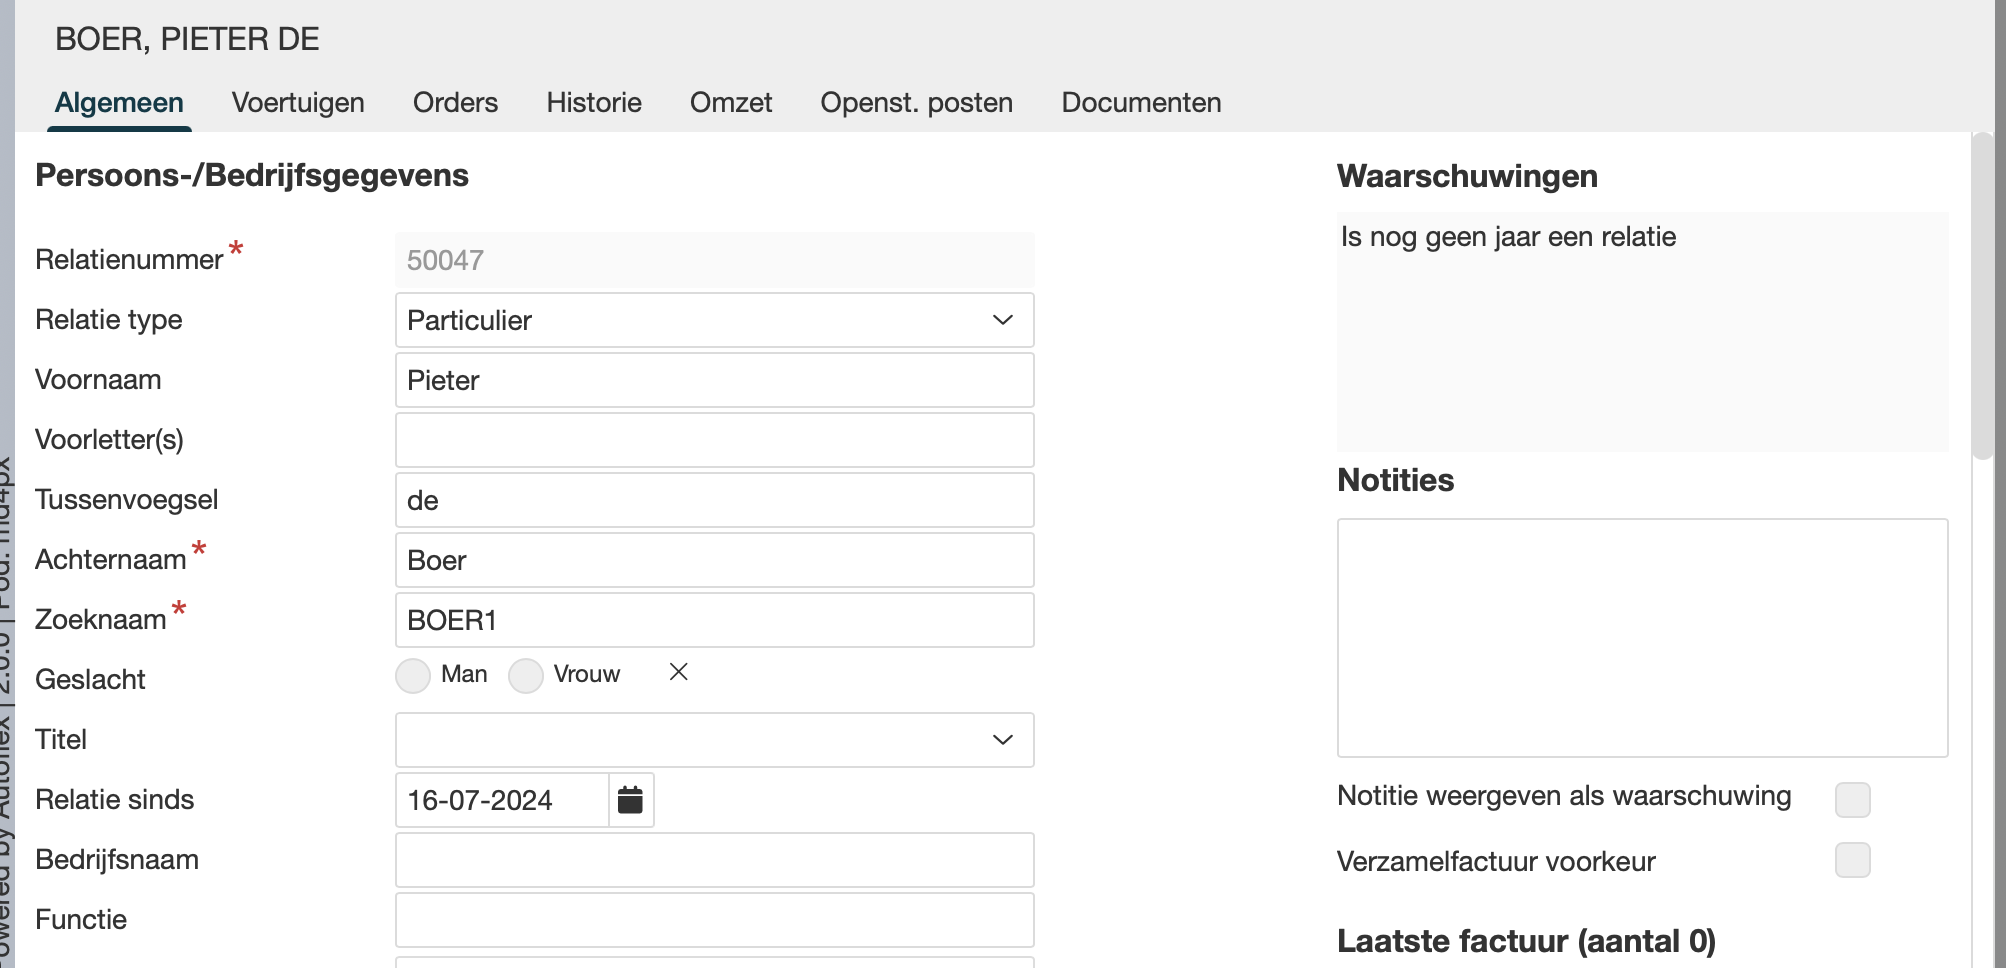
Task: Open the Relatie type dropdown
Action: (714, 320)
